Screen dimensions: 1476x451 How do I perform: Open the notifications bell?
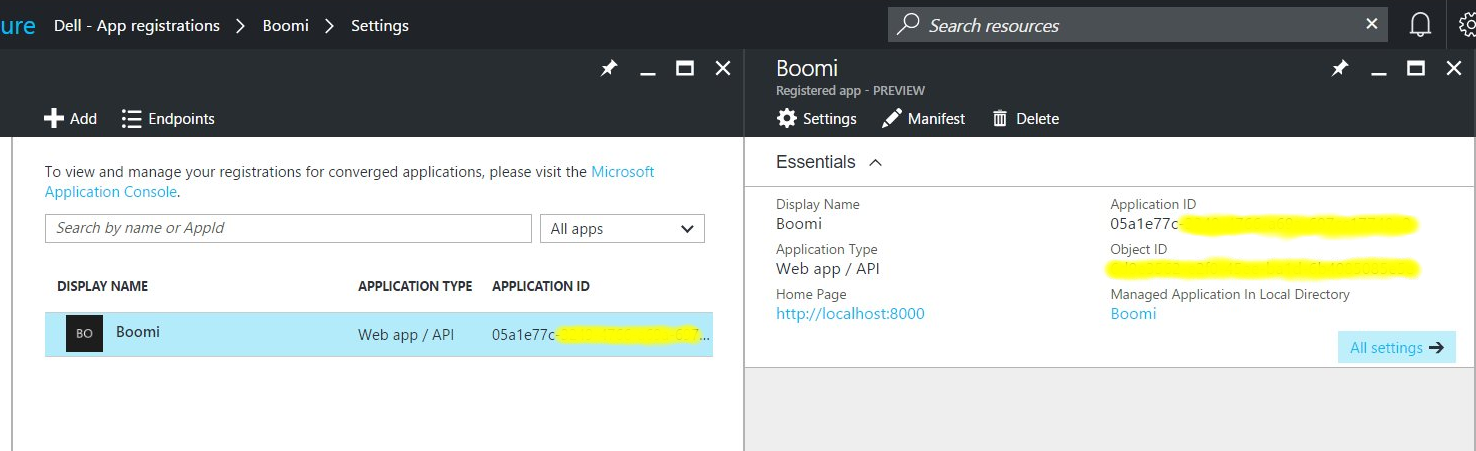pos(1420,25)
